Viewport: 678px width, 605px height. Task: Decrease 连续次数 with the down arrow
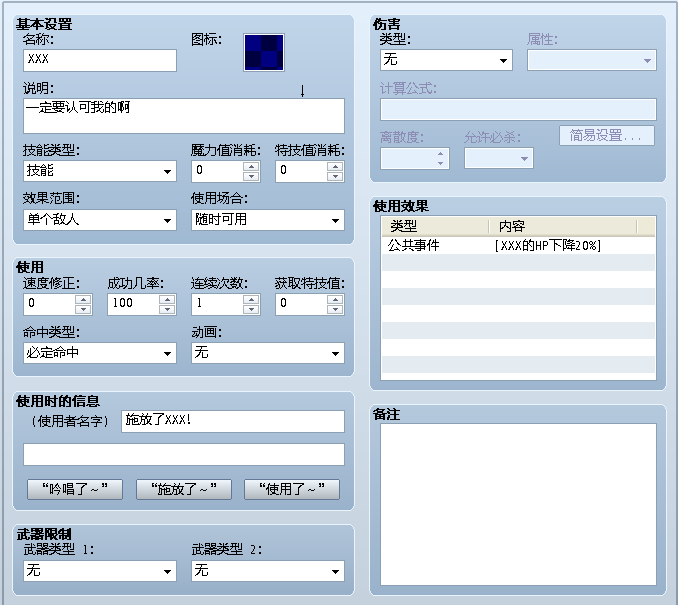(x=251, y=309)
